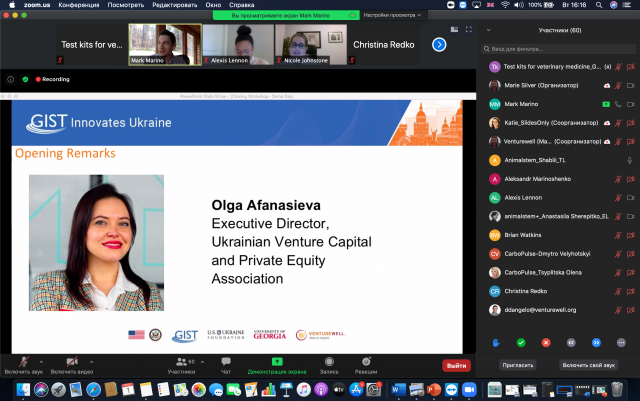Expand arrow next to Участники button
Image resolution: width=640 pixels, height=401 pixels.
coord(202,362)
